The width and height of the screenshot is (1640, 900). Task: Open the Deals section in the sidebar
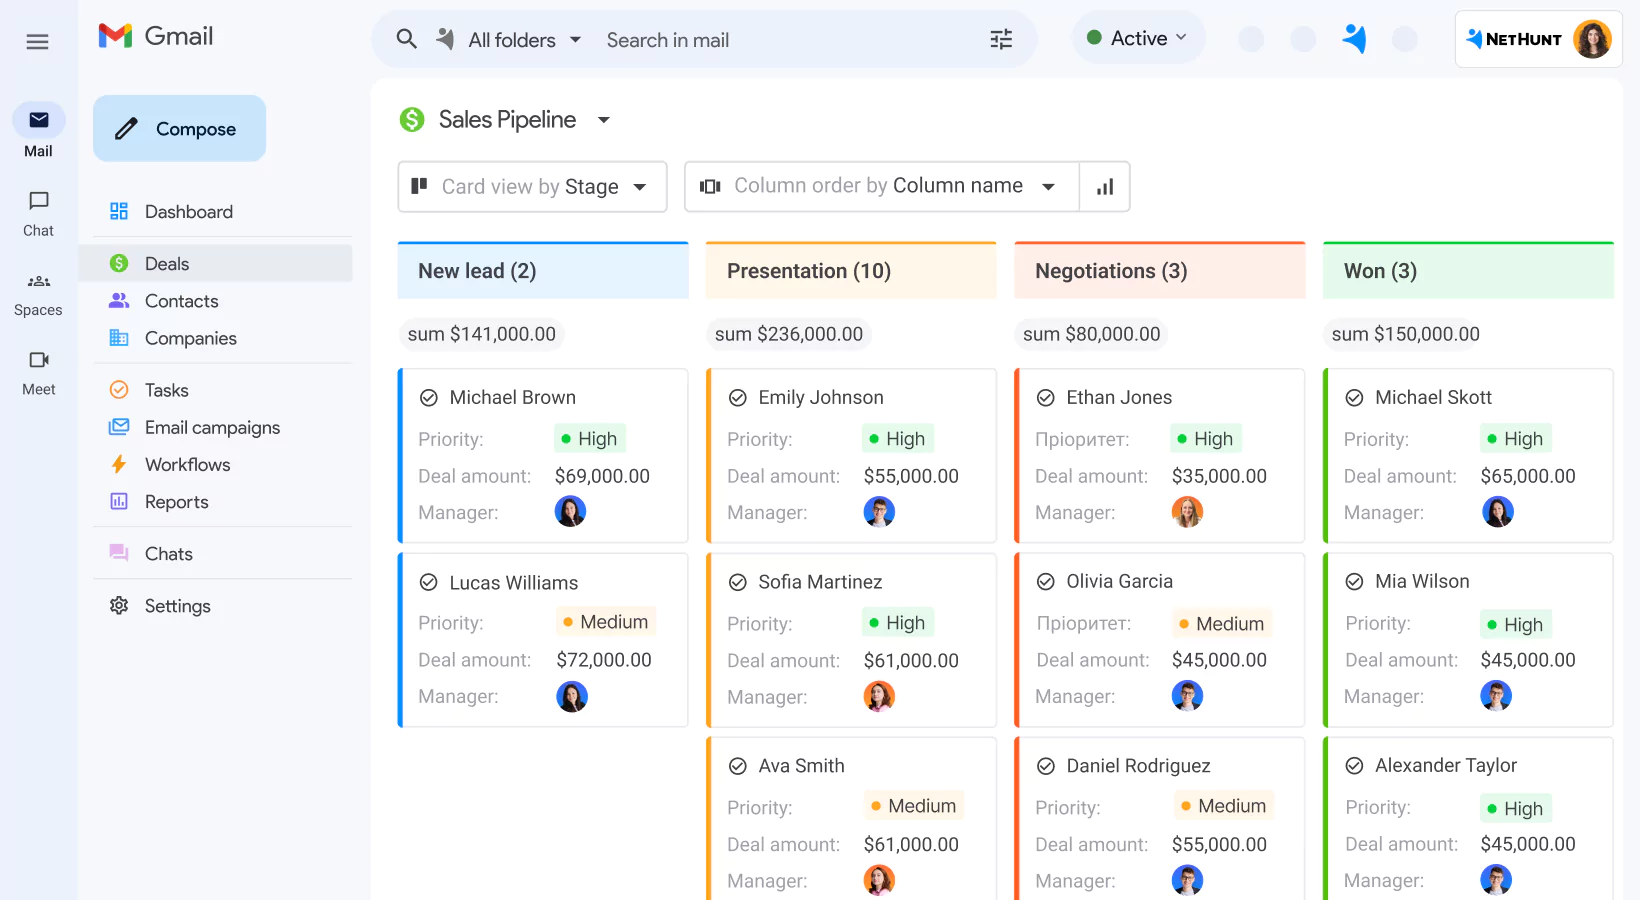click(166, 263)
